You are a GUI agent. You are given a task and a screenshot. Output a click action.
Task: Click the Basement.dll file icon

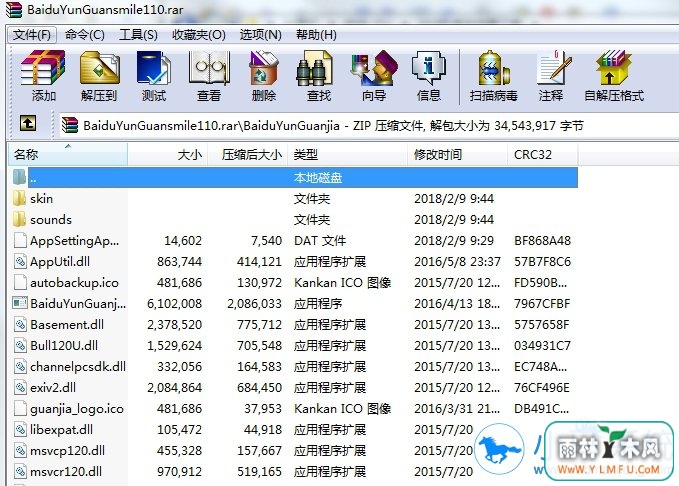point(20,324)
